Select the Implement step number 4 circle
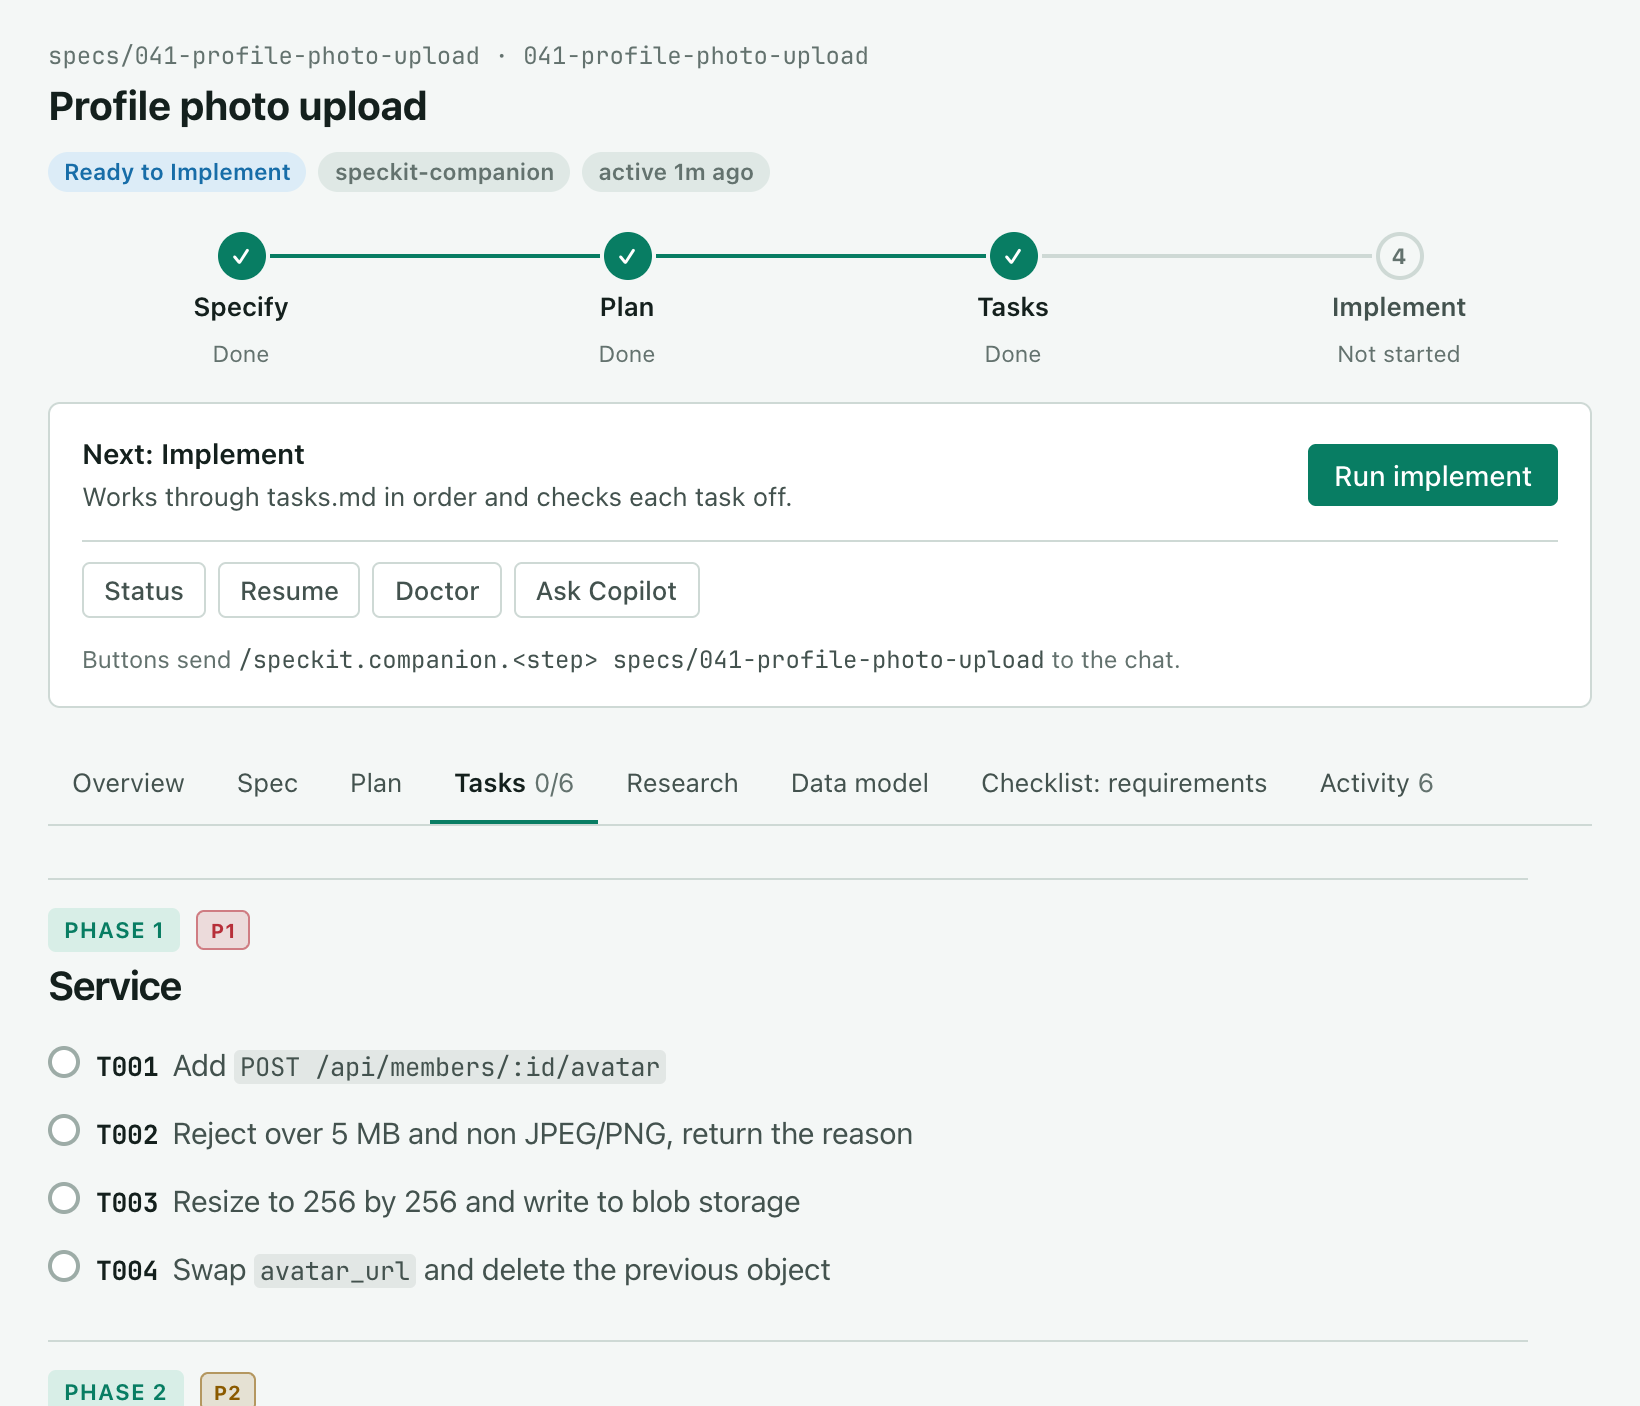 pyautogui.click(x=1399, y=256)
